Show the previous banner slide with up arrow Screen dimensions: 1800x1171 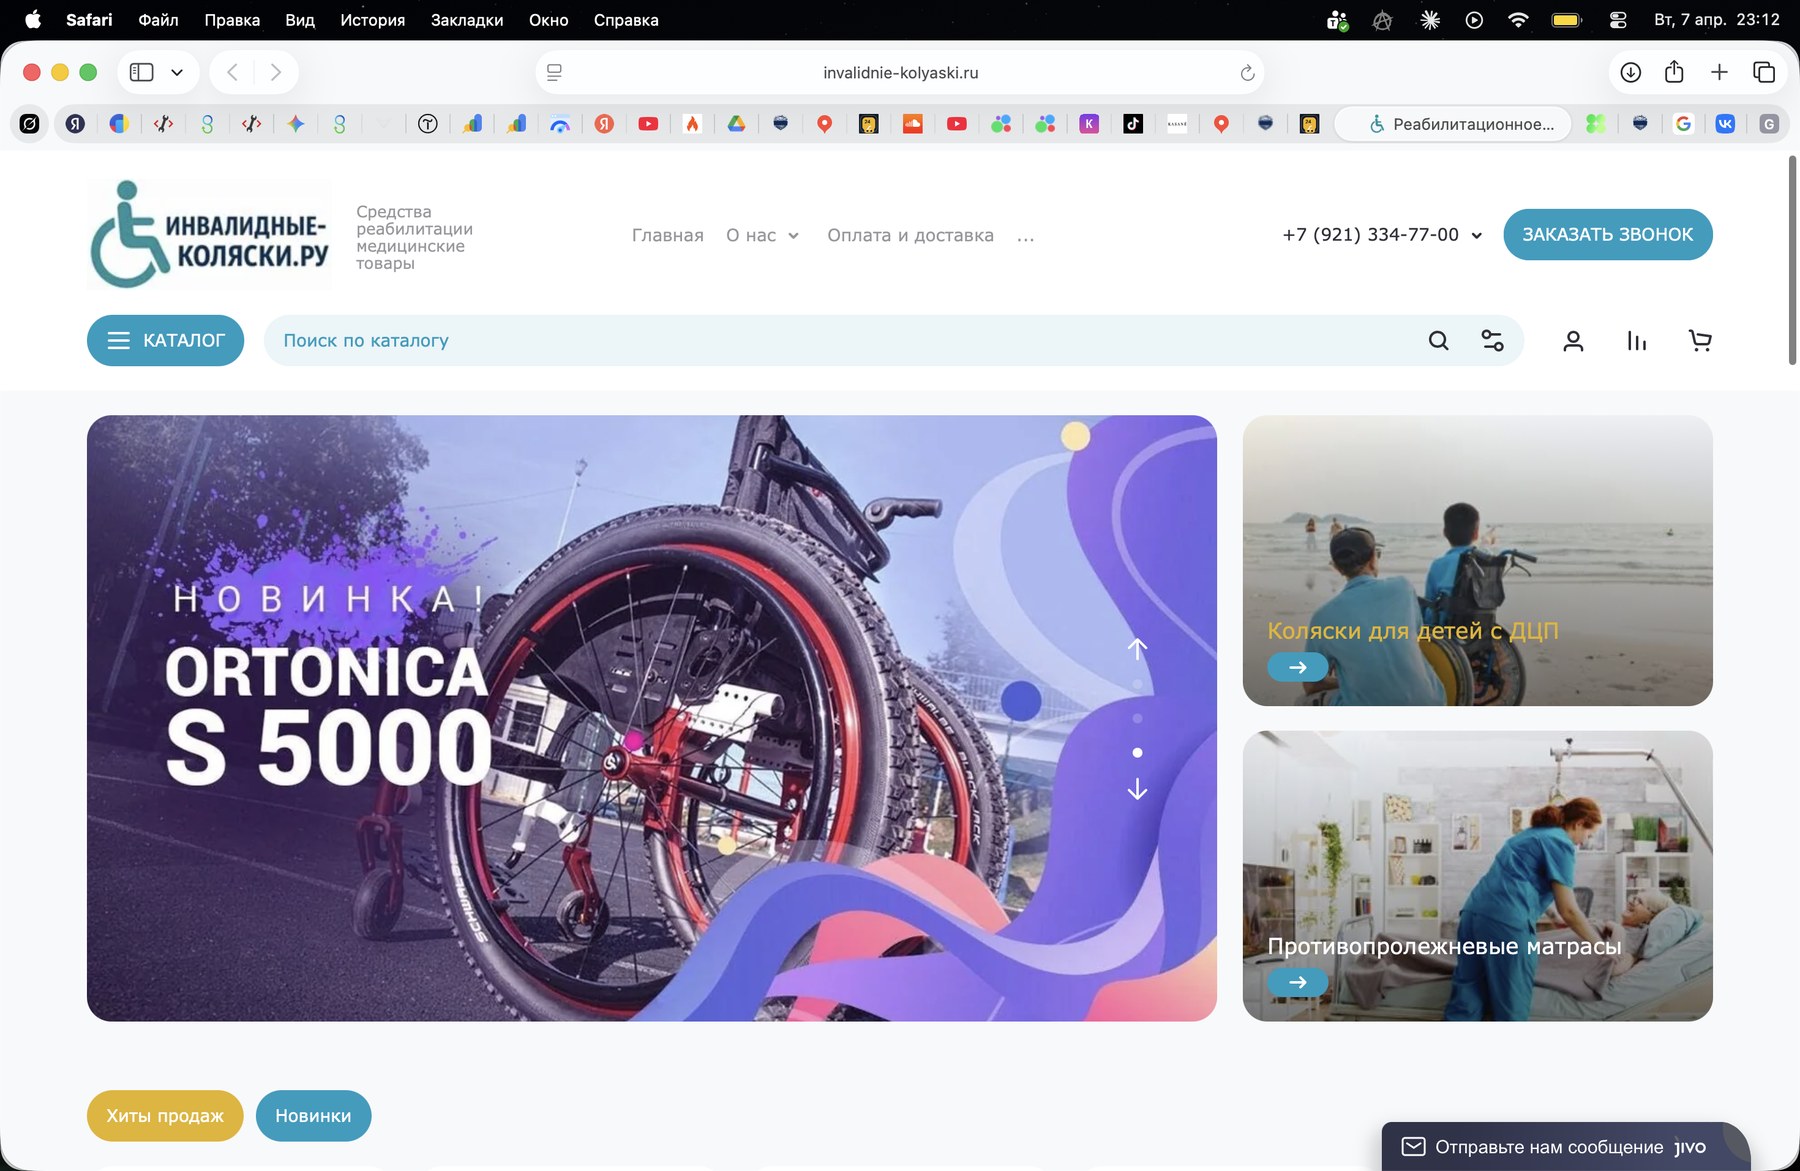point(1137,649)
